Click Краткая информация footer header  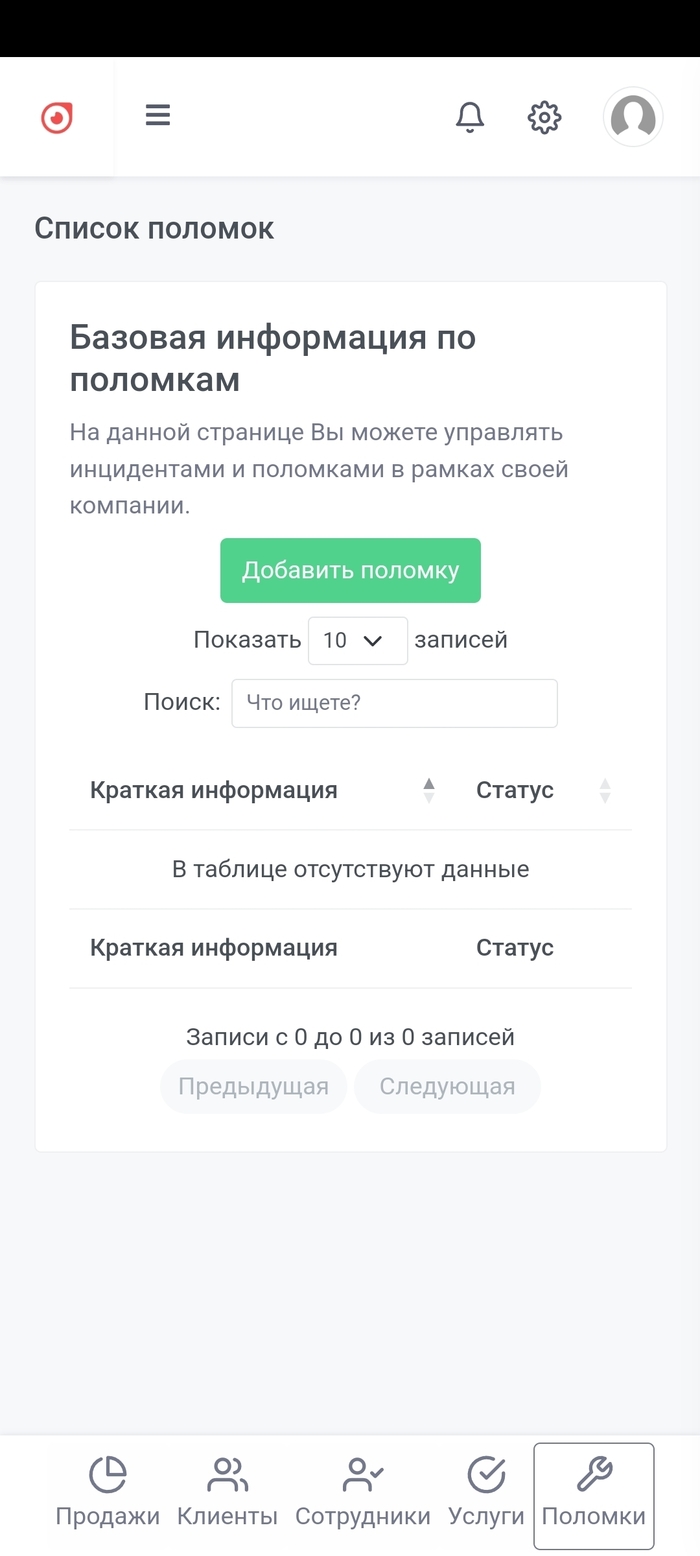(x=214, y=948)
